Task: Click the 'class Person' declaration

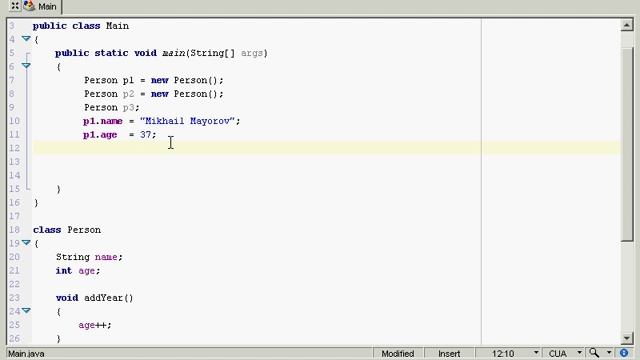Action: coord(67,230)
